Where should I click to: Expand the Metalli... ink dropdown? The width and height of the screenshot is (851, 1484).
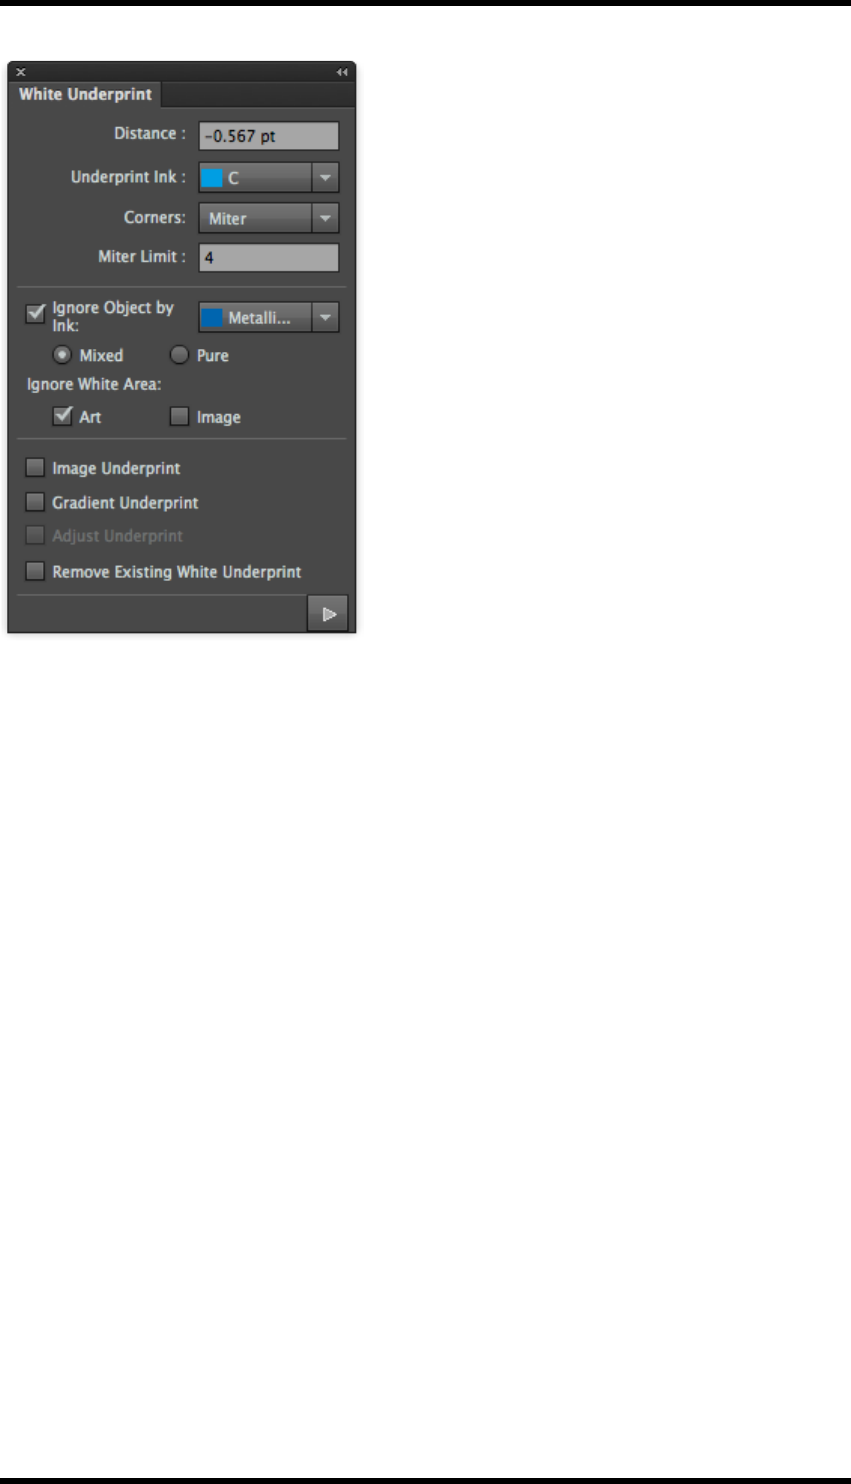[x=325, y=318]
